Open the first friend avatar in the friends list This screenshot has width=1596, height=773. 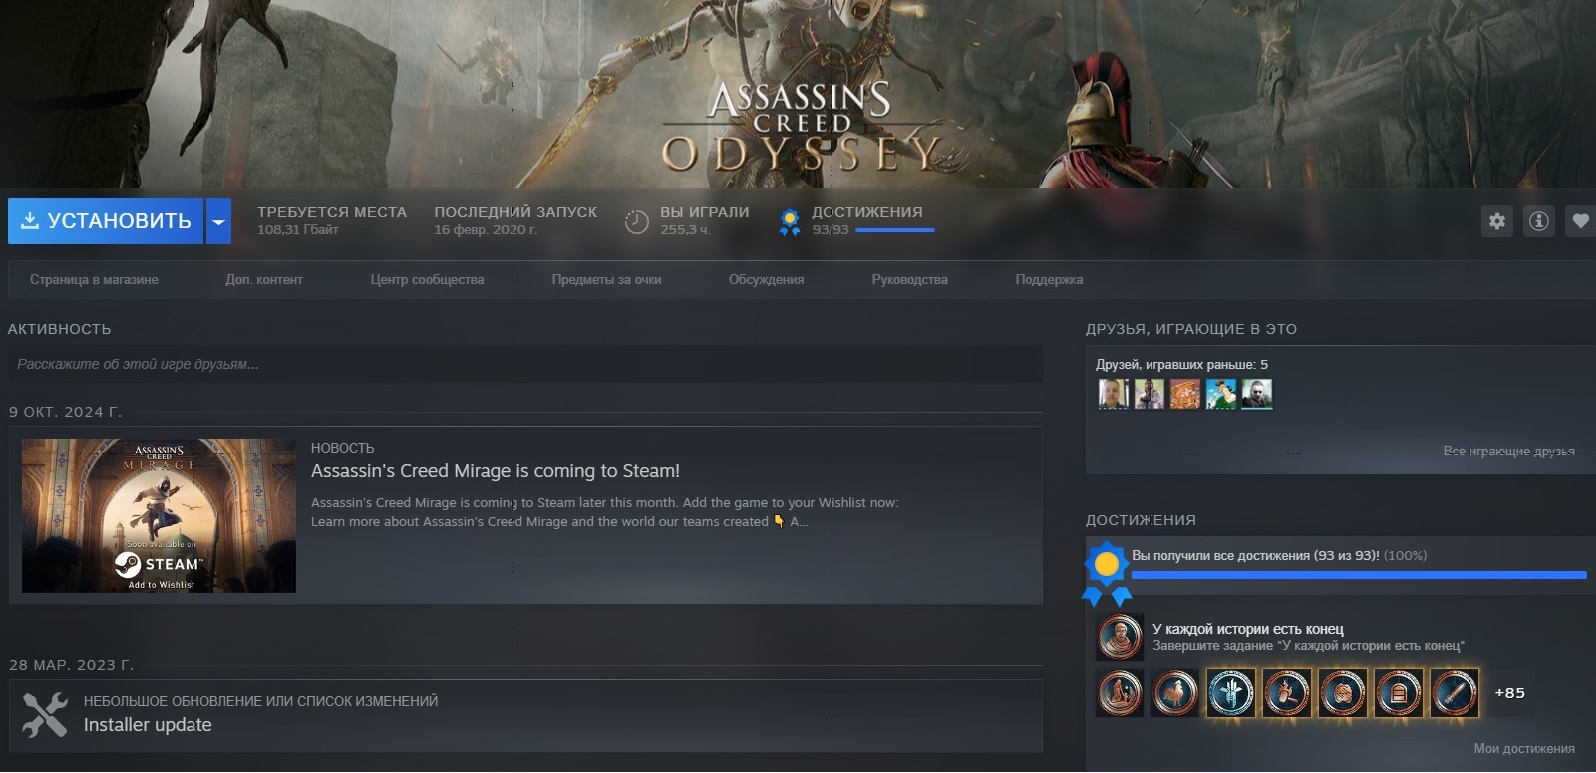point(1113,394)
